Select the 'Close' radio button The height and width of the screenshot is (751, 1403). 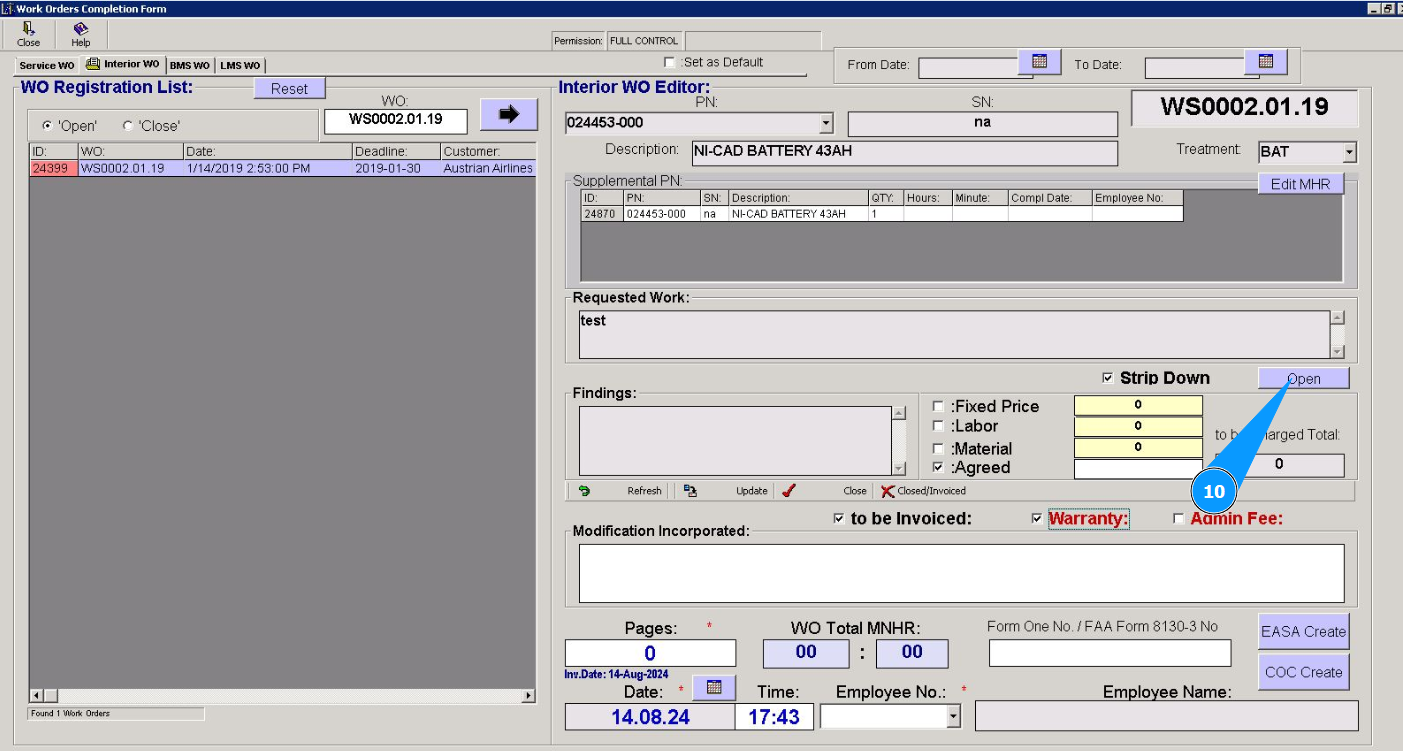[x=128, y=126]
